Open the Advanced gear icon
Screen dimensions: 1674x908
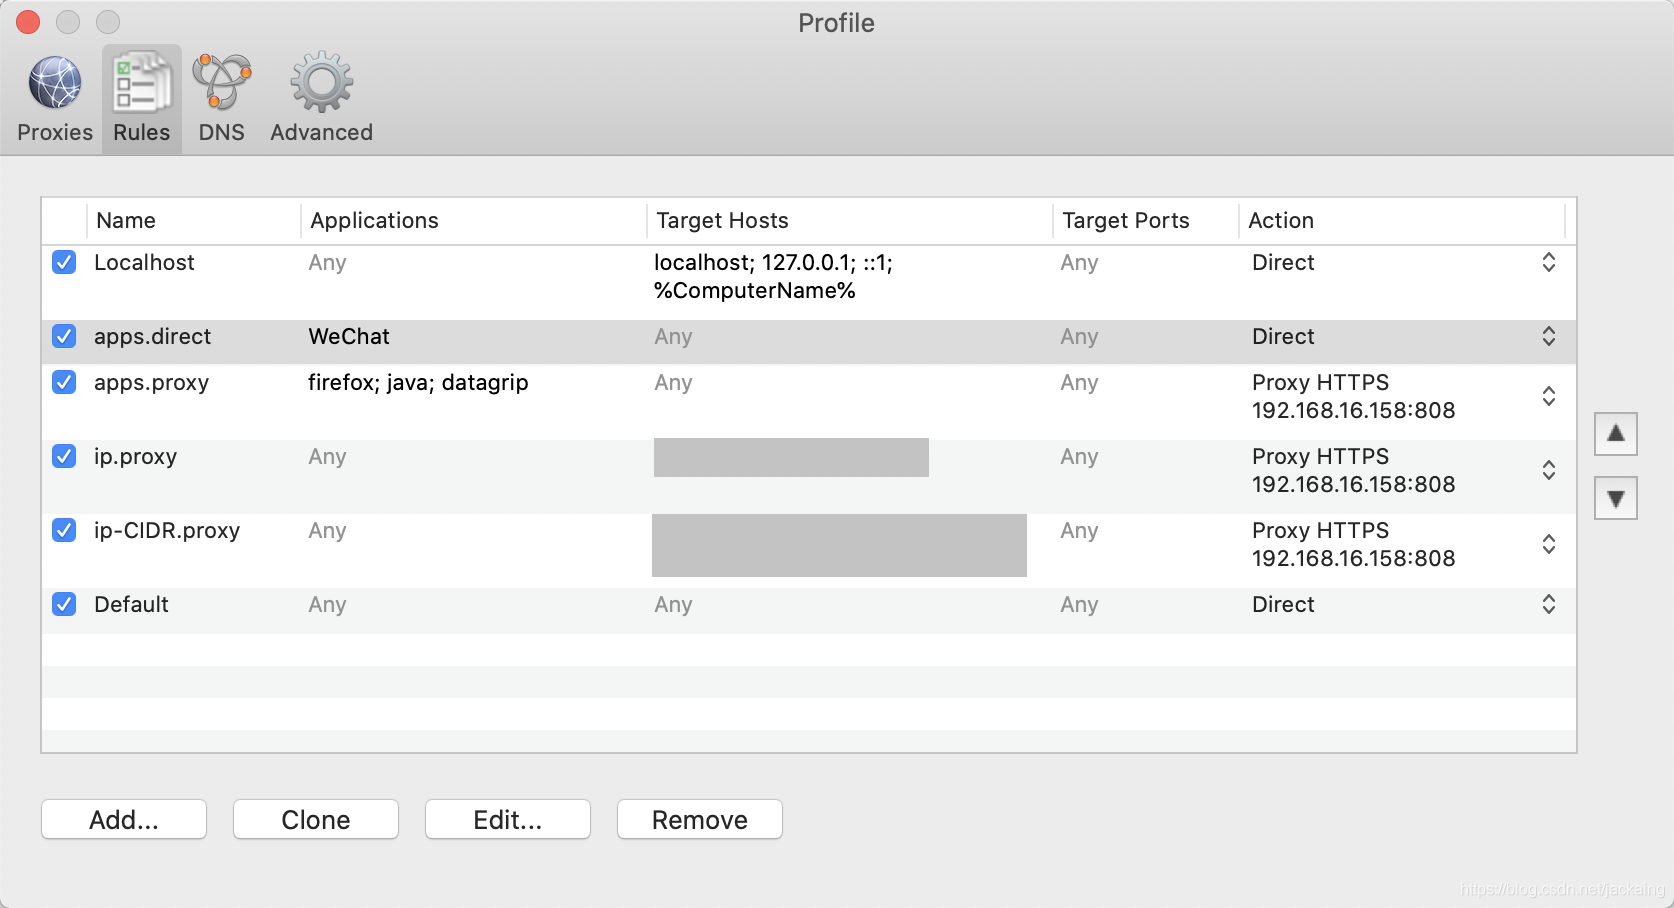[x=321, y=83]
